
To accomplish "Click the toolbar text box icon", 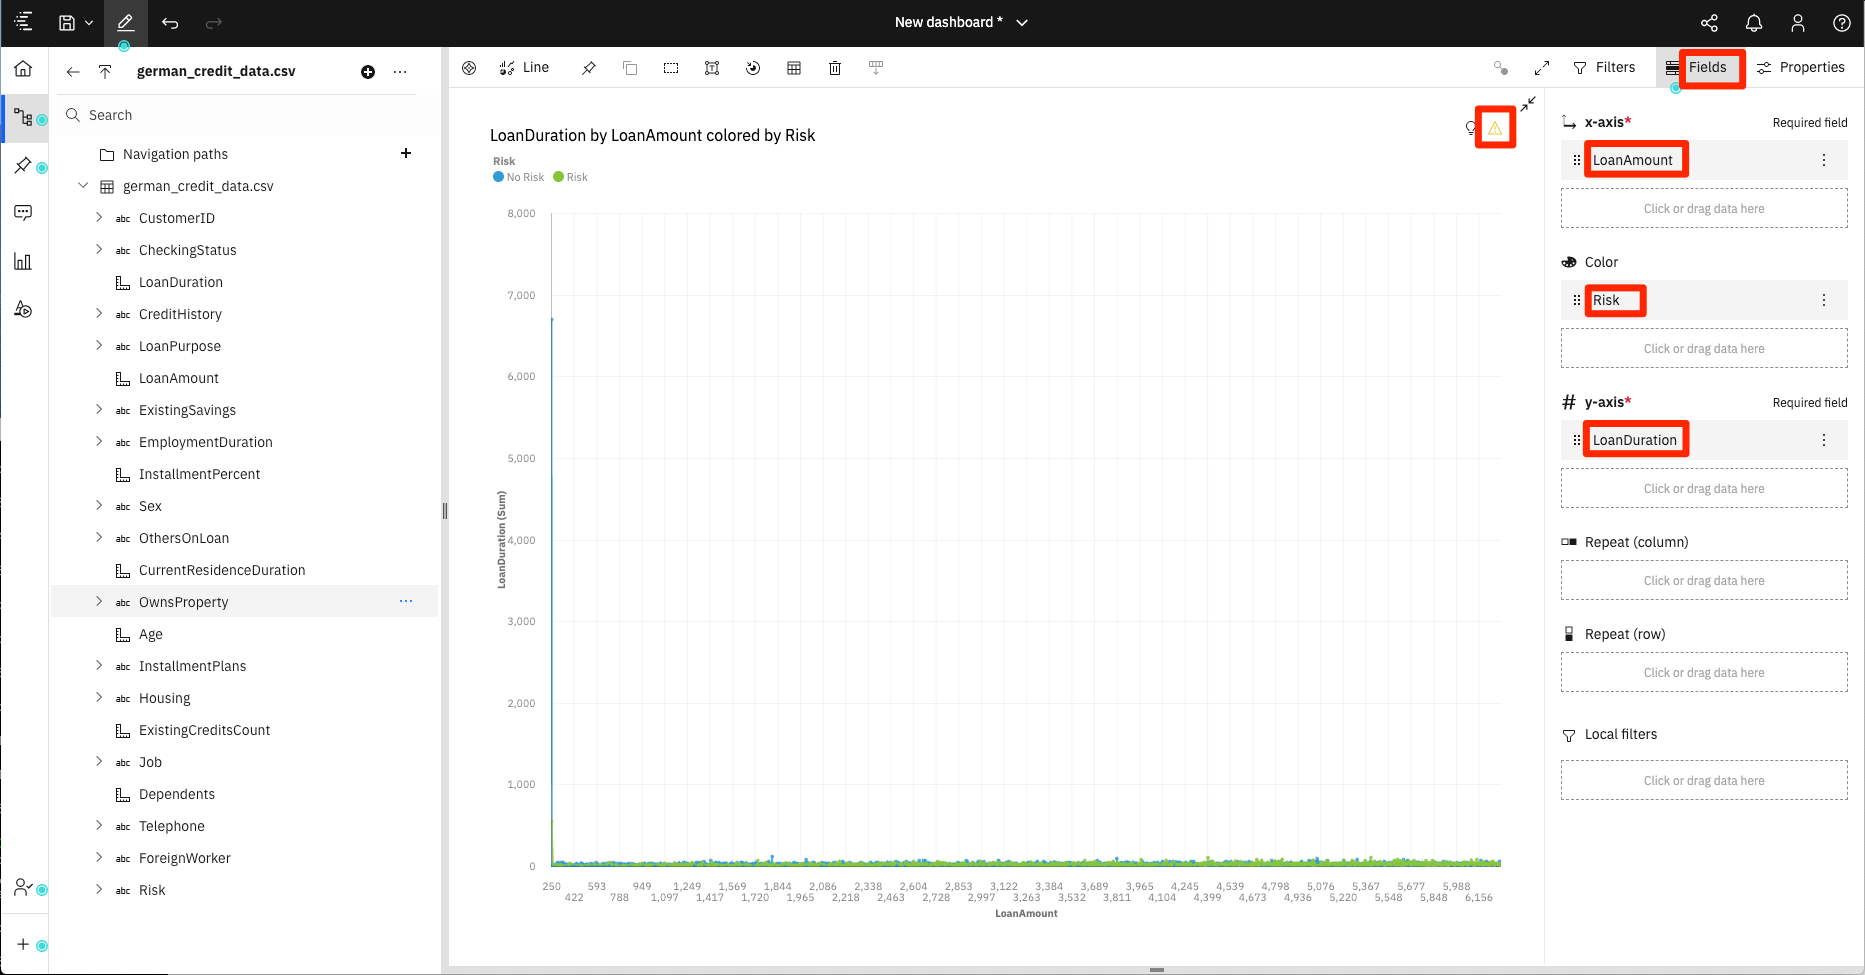I will point(712,68).
